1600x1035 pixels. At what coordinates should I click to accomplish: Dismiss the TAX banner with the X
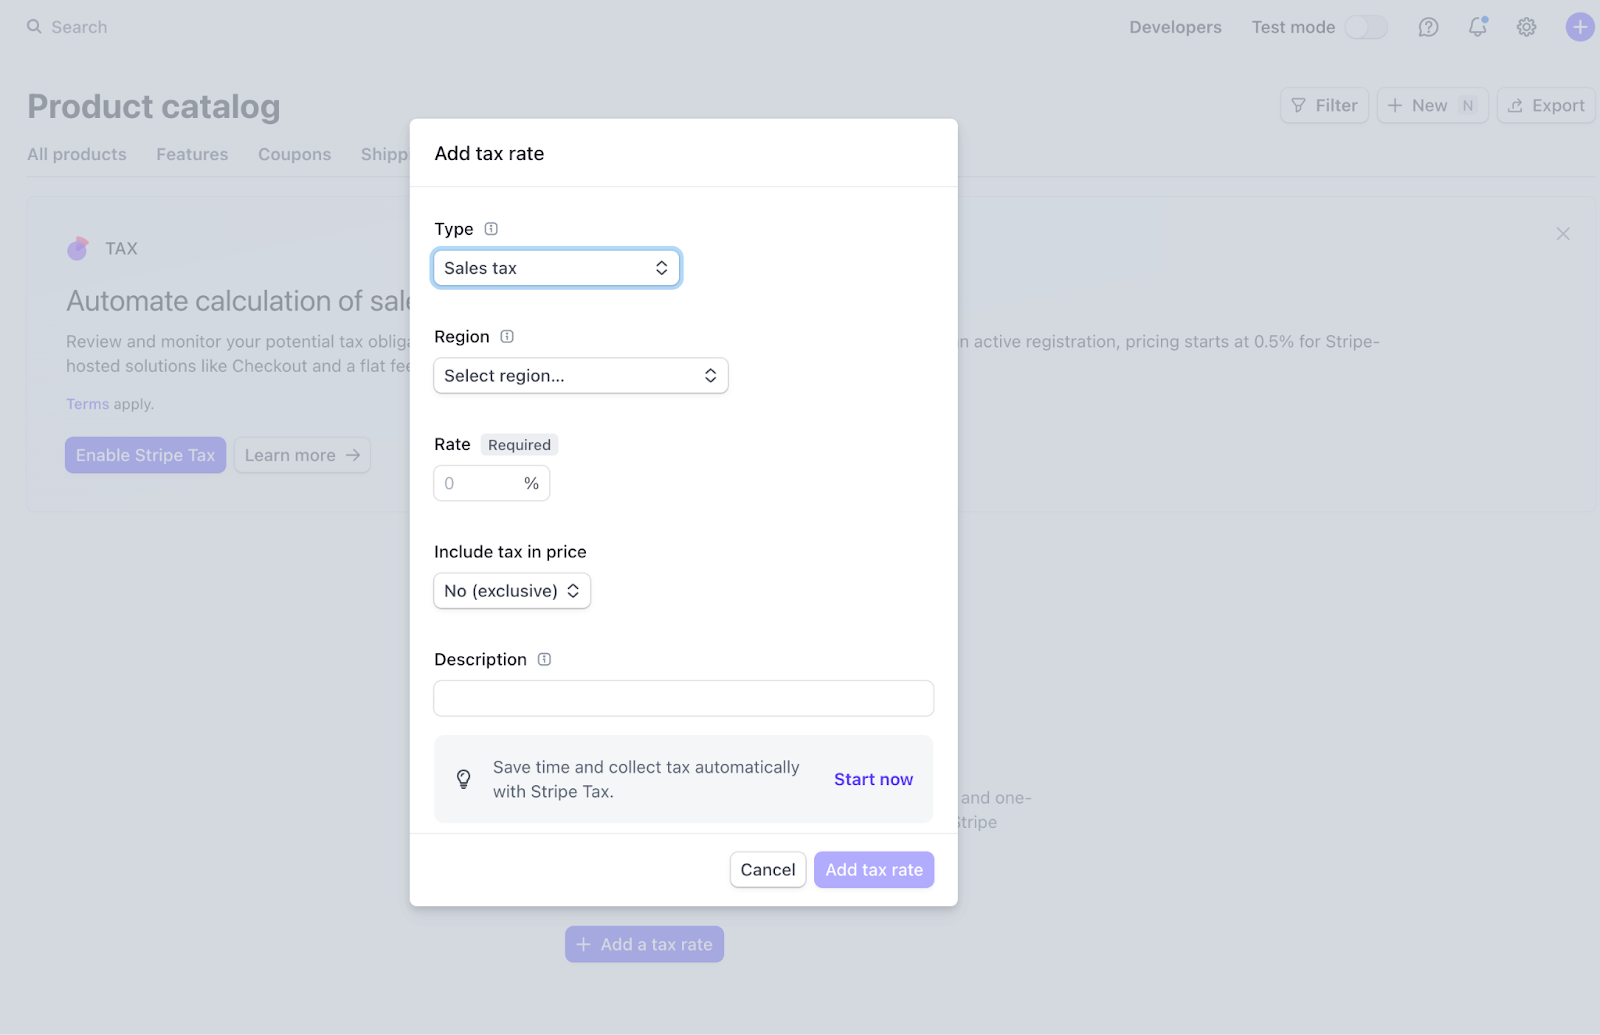click(1563, 234)
